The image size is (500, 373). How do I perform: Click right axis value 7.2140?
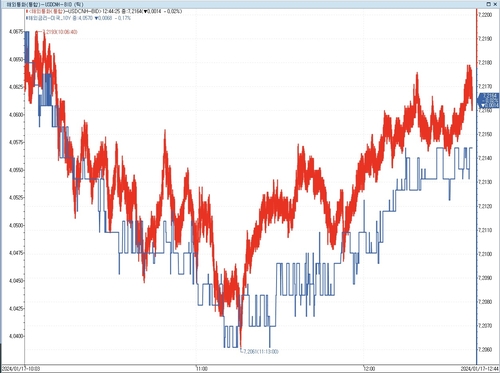(x=485, y=158)
